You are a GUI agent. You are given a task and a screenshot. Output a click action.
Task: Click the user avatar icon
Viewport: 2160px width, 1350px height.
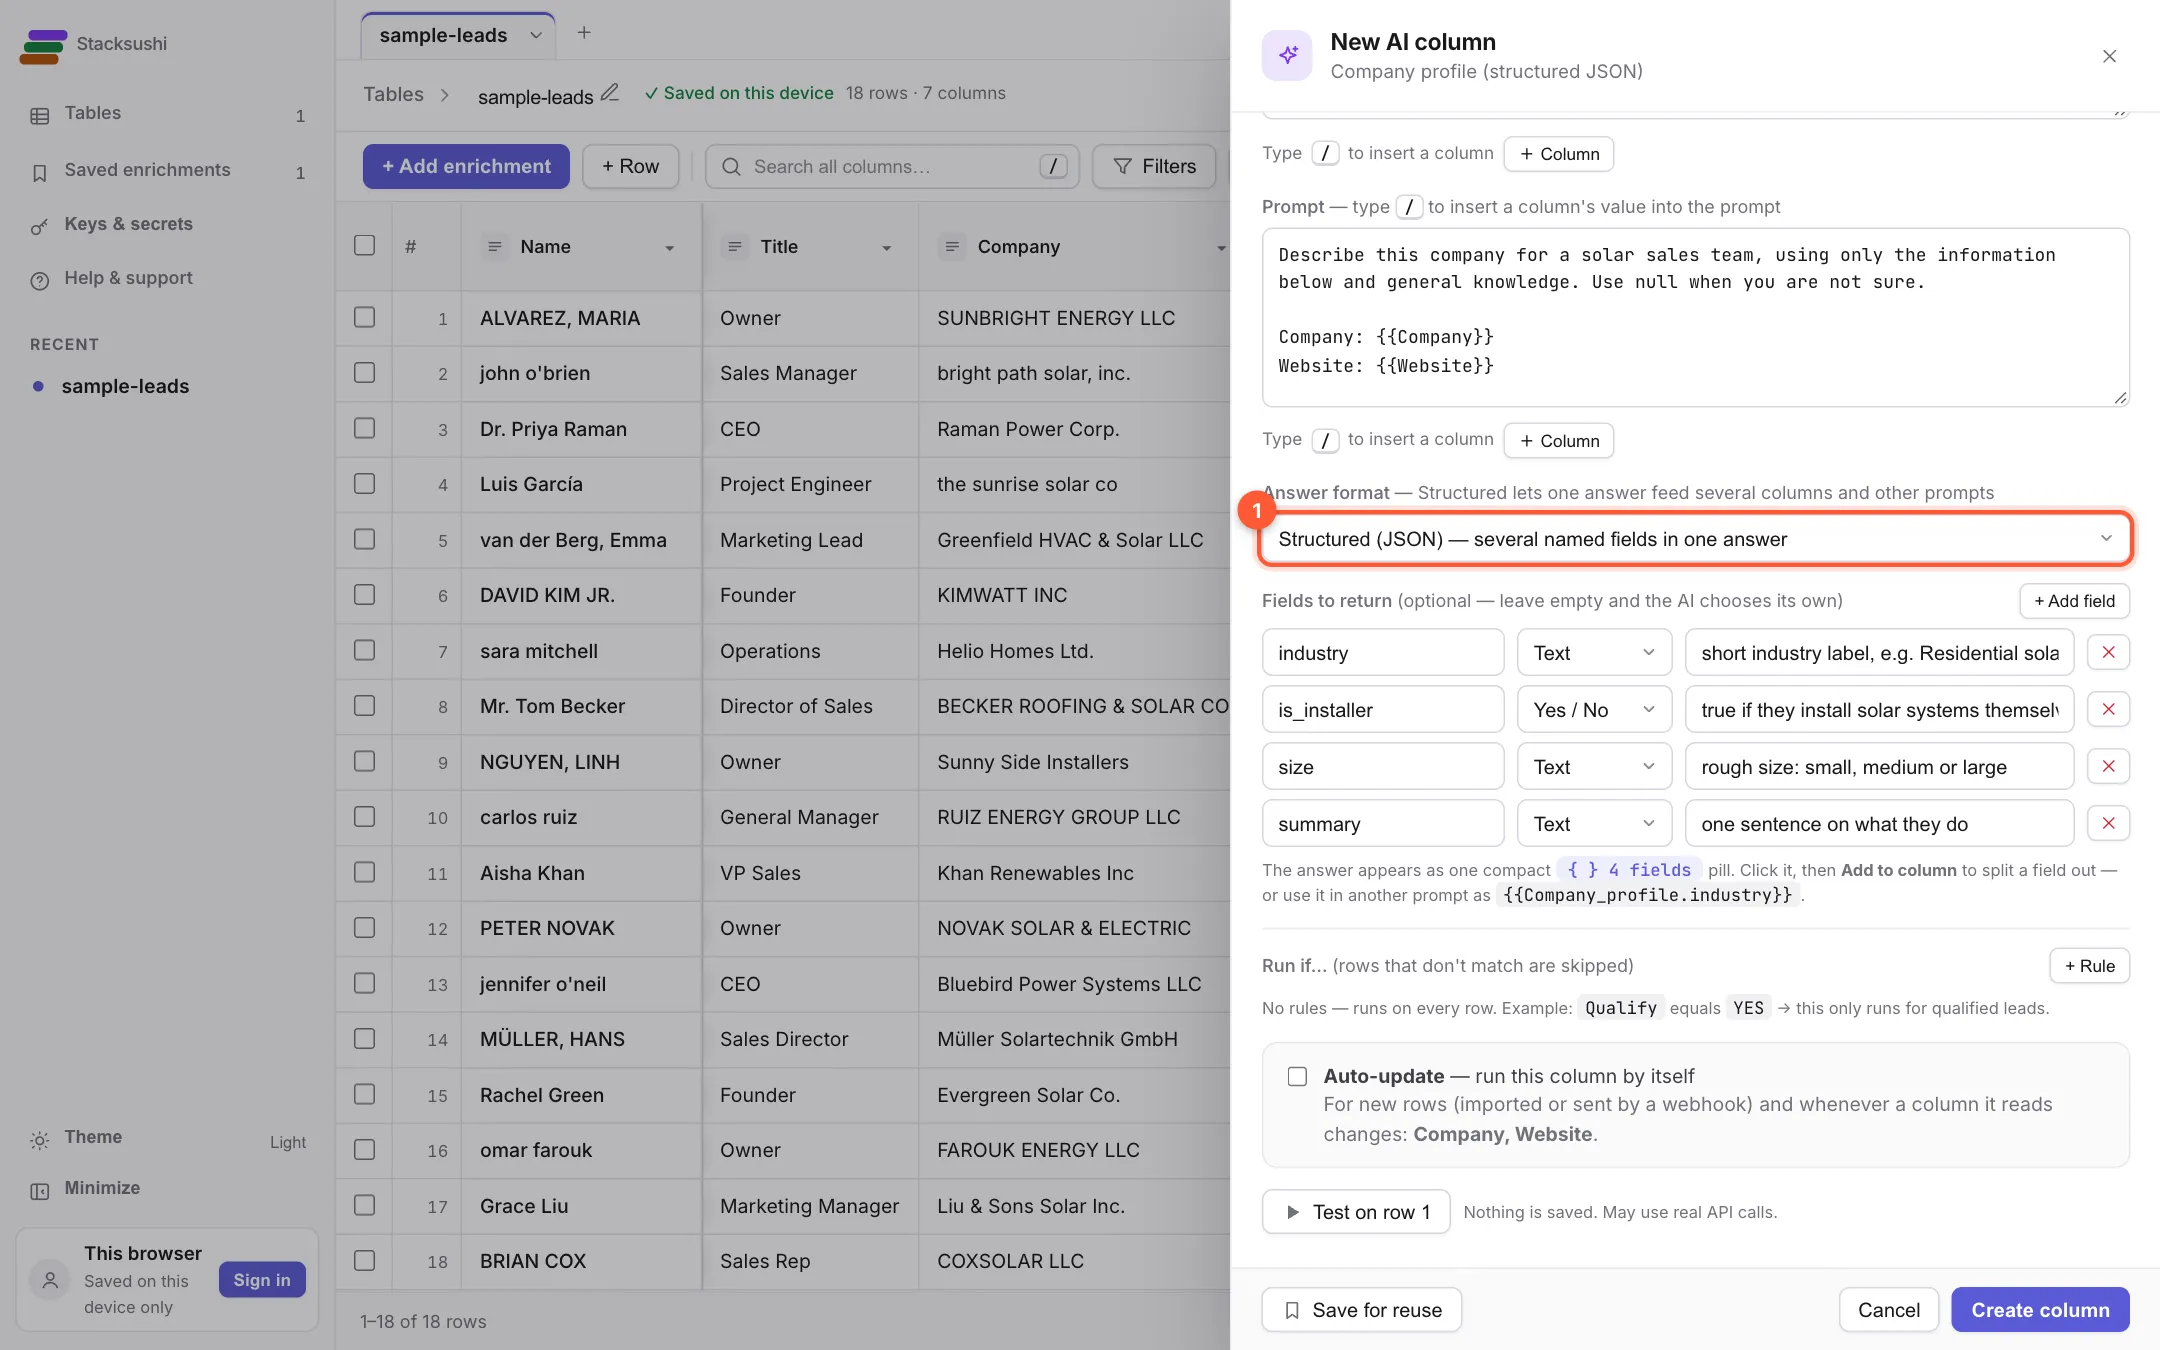pos(50,1279)
